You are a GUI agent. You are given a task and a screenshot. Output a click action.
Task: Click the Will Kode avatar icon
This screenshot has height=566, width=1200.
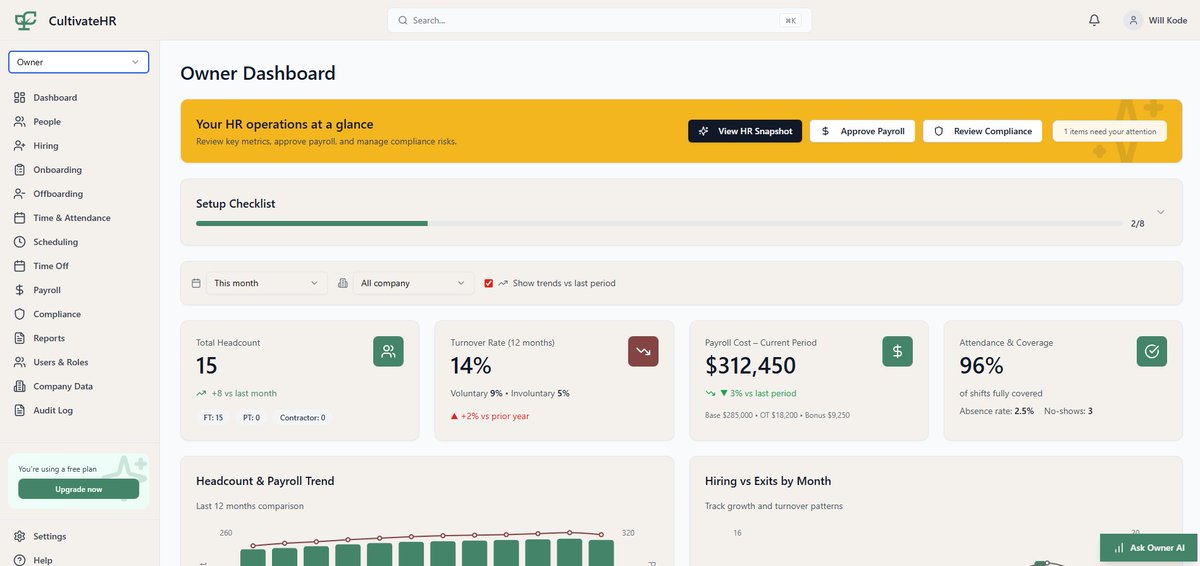[1133, 20]
